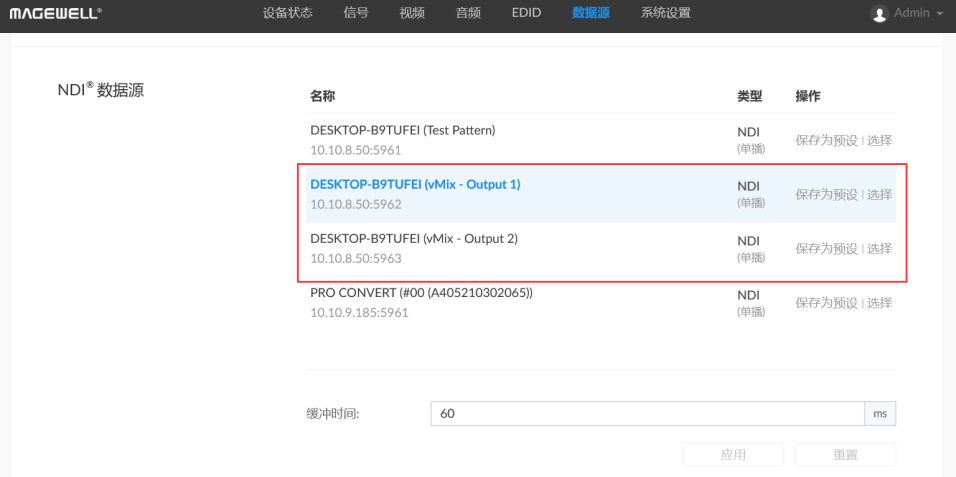Click 保存为预设 for vMix - Output 1
The image size is (956, 477).
826,195
